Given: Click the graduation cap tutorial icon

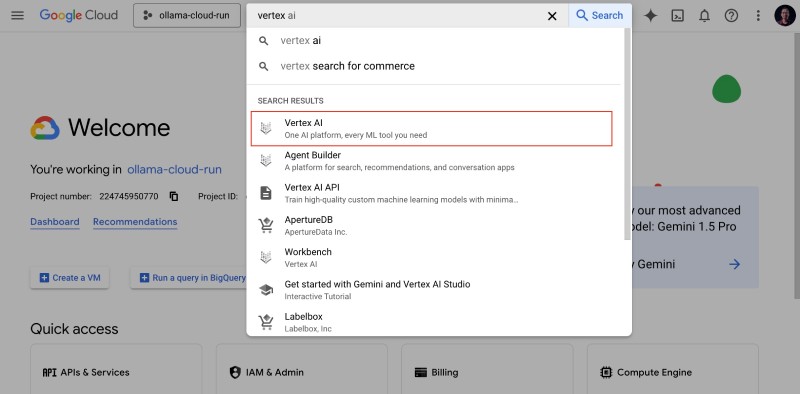Looking at the screenshot, I should pyautogui.click(x=266, y=290).
